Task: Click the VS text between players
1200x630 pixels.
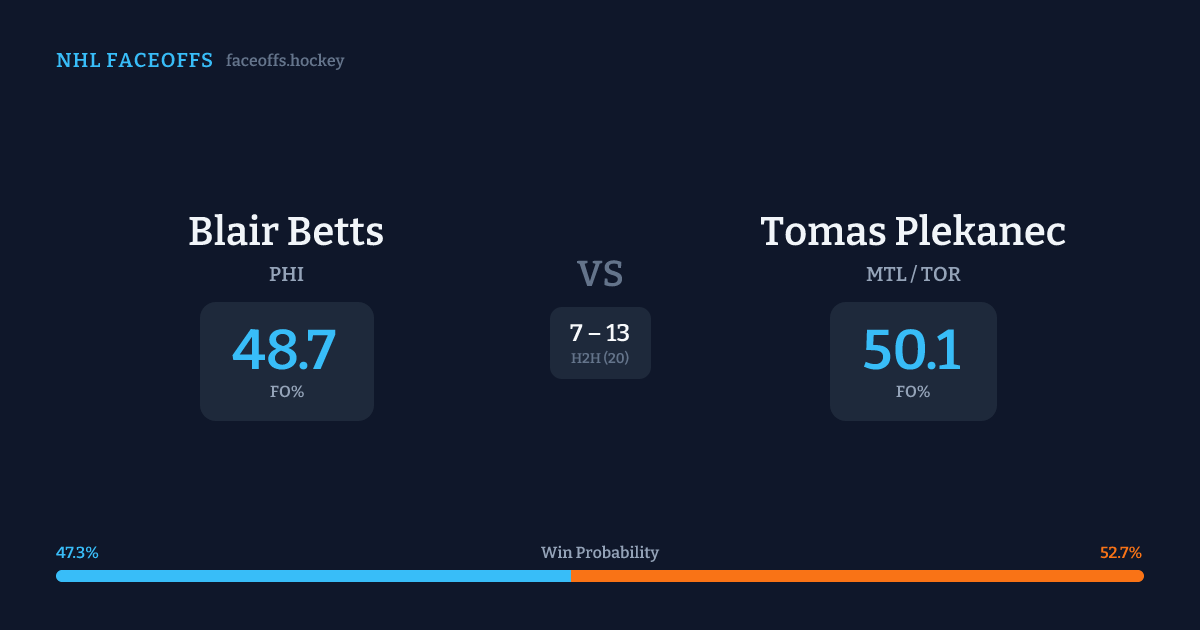Action: tap(600, 273)
